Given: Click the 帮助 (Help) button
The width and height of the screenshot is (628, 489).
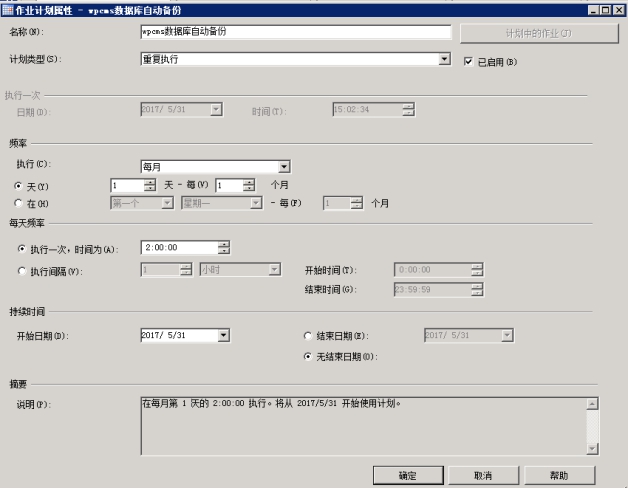Looking at the screenshot, I should tap(559, 474).
